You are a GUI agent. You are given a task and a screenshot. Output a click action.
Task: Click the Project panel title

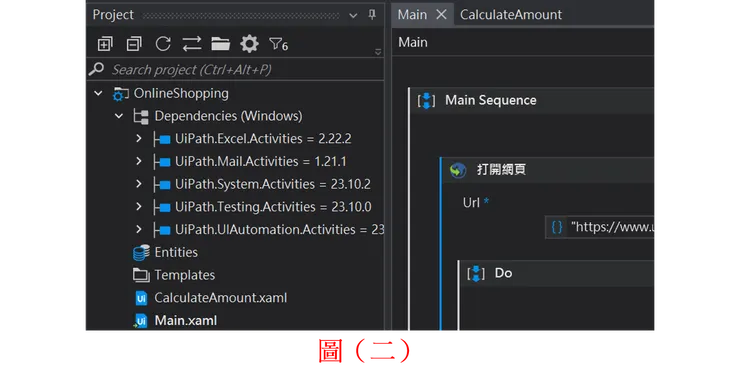click(x=113, y=15)
